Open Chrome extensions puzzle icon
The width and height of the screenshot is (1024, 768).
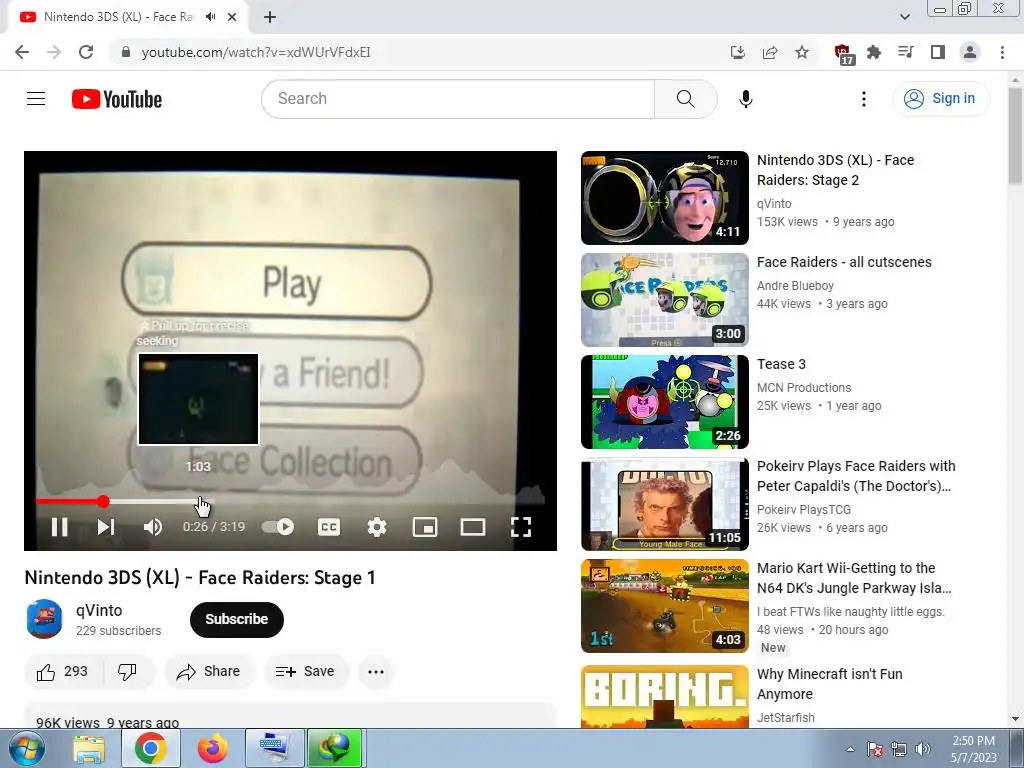click(874, 52)
